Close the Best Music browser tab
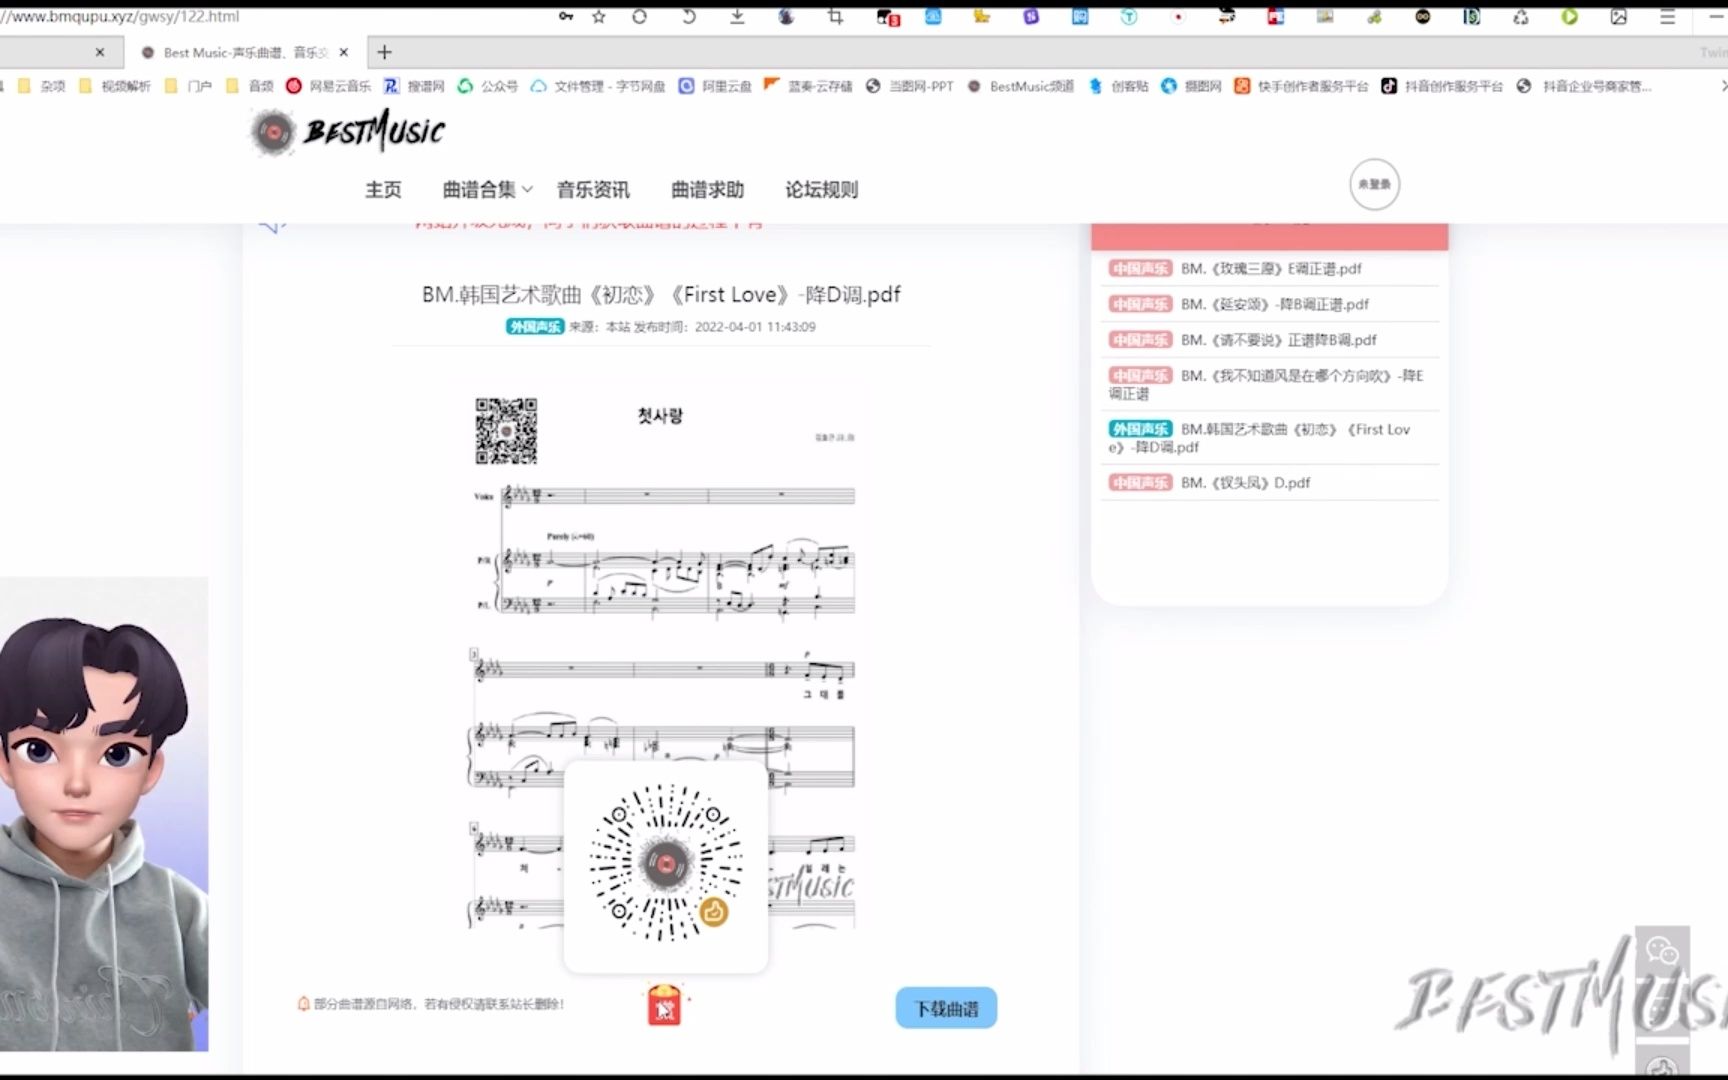Screen dimensions: 1728x1080 (344, 52)
